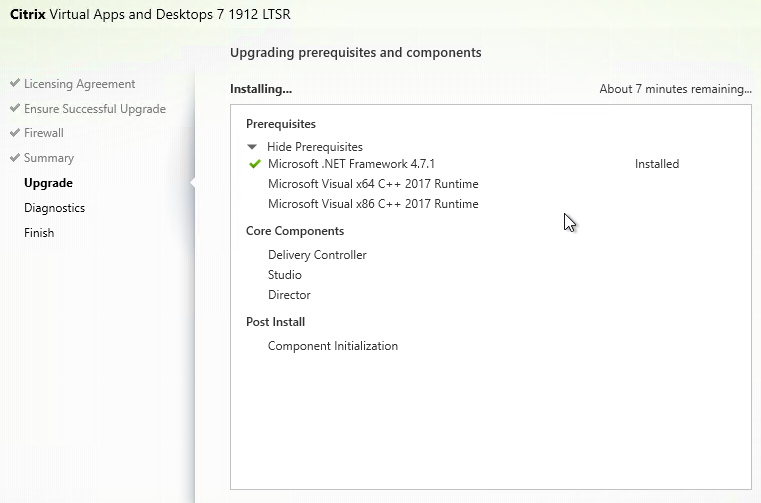Viewport: 761px width, 503px height.
Task: Select the Finish step in the sidebar
Action: [39, 233]
